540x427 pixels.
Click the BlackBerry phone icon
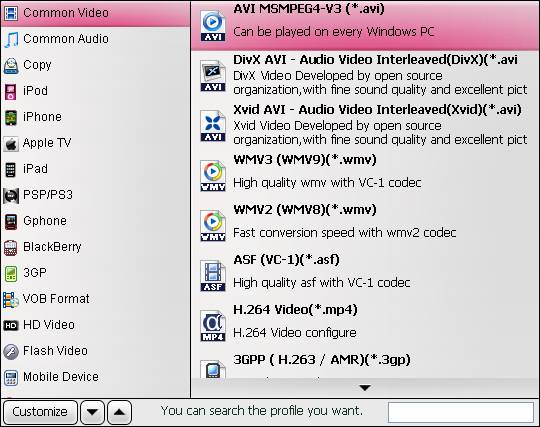[11, 248]
